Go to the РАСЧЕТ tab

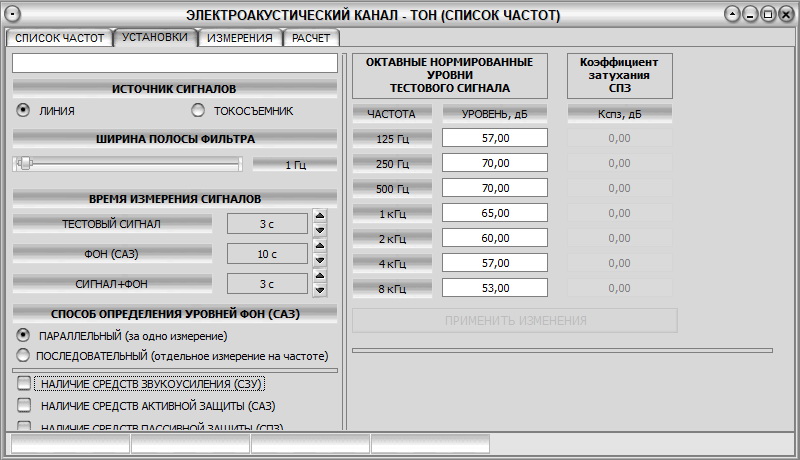click(x=312, y=38)
